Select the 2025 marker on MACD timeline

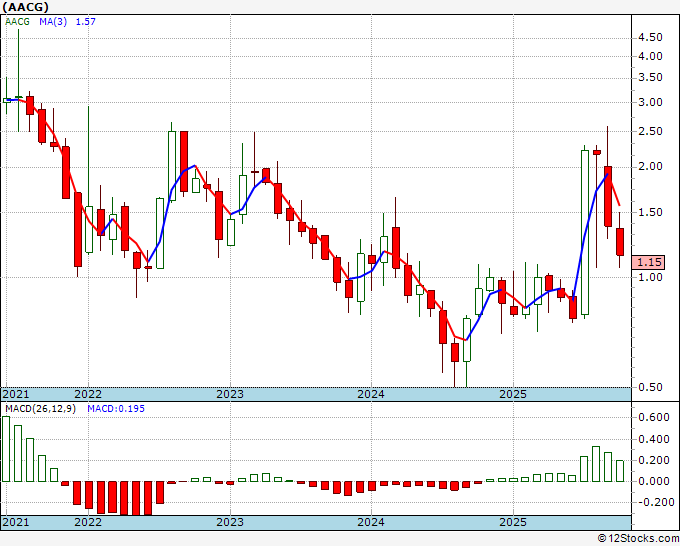point(513,522)
